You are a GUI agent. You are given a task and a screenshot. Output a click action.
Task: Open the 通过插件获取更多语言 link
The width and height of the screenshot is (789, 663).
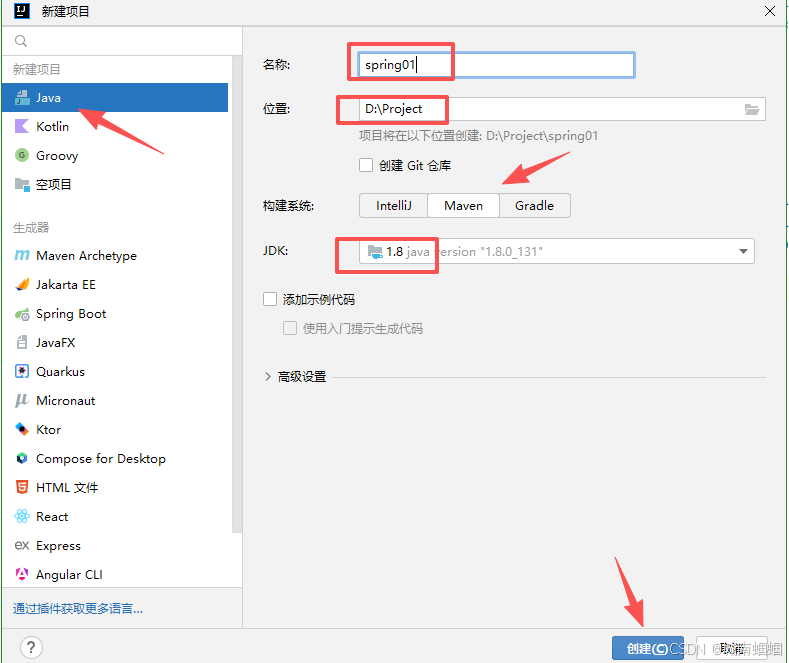78,608
